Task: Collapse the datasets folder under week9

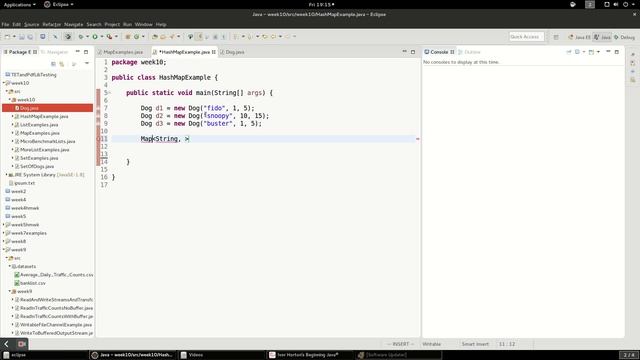Action: point(9,266)
